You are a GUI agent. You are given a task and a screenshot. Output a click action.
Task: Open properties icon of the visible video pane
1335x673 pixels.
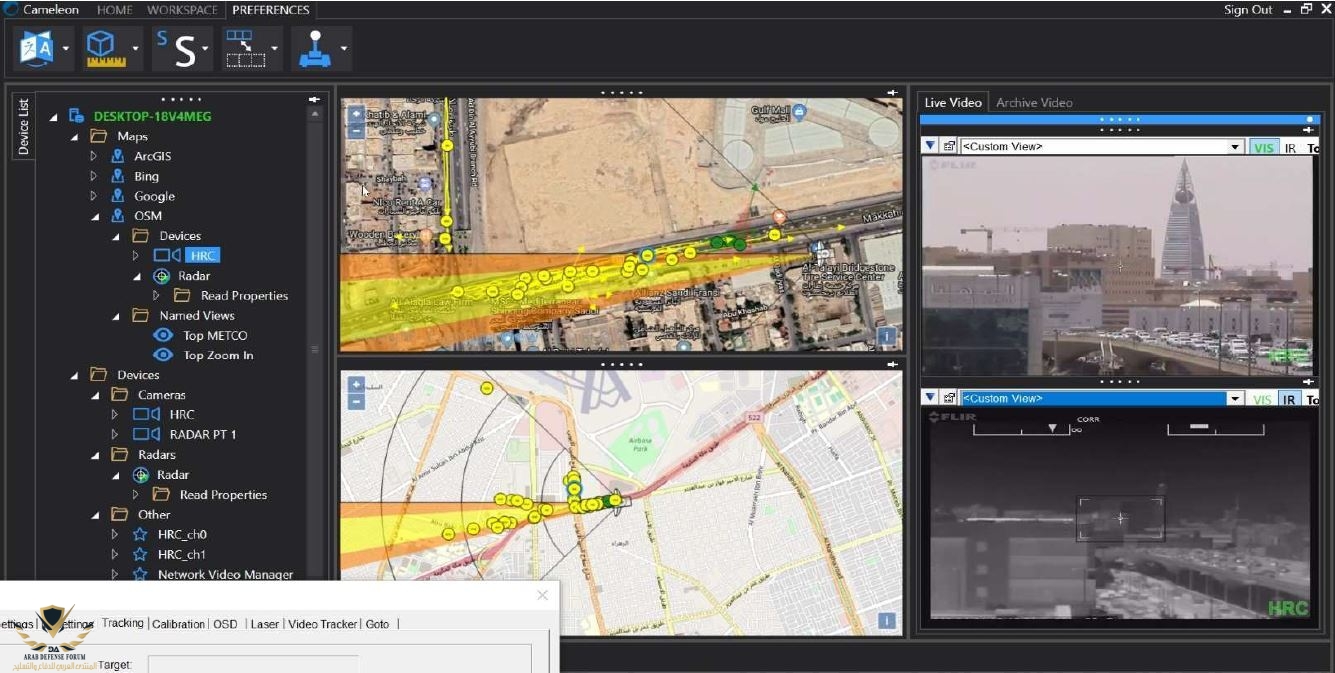point(949,146)
